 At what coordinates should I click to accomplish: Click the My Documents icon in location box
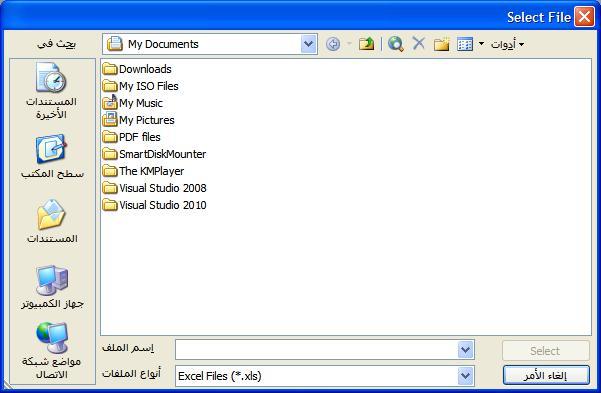coord(115,44)
